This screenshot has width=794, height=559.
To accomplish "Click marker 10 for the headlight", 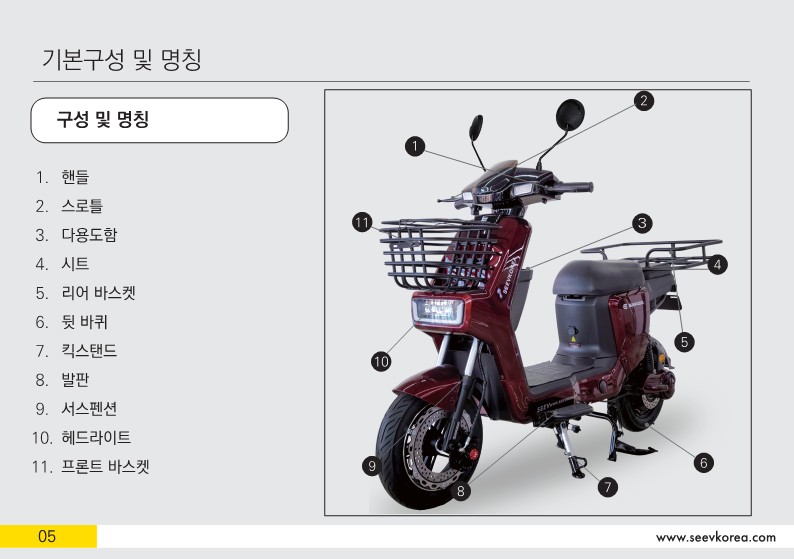I will (x=381, y=361).
